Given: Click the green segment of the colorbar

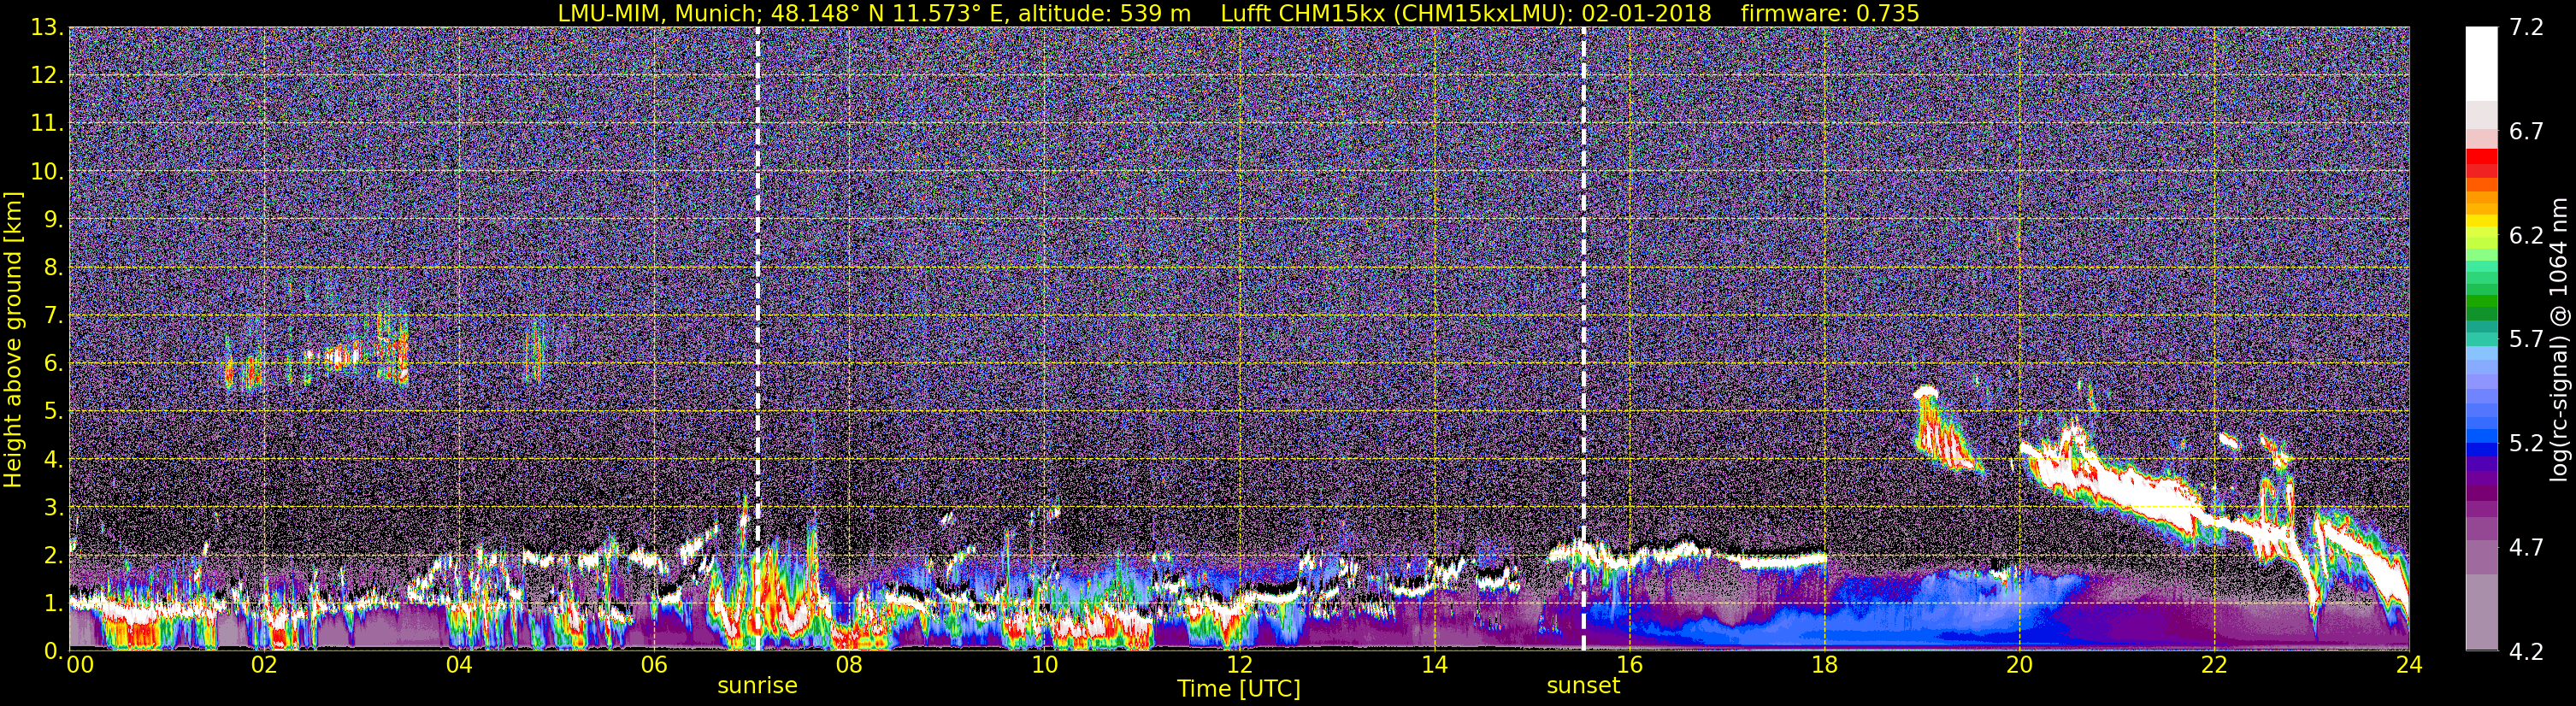Looking at the screenshot, I should 2481,300.
